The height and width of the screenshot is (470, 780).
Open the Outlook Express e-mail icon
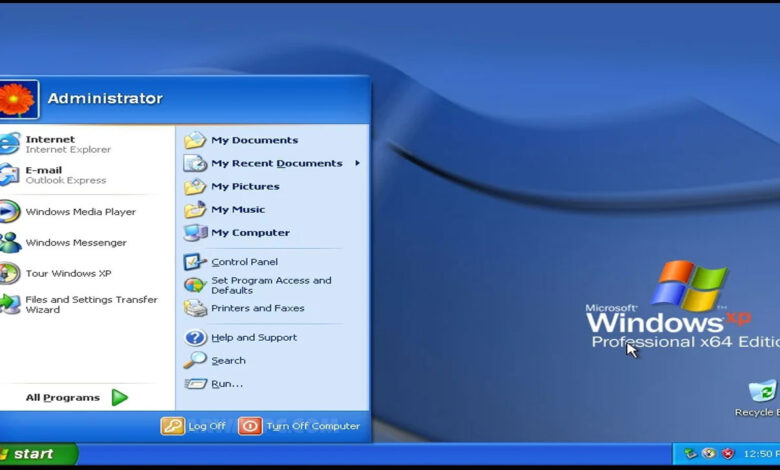[9, 175]
